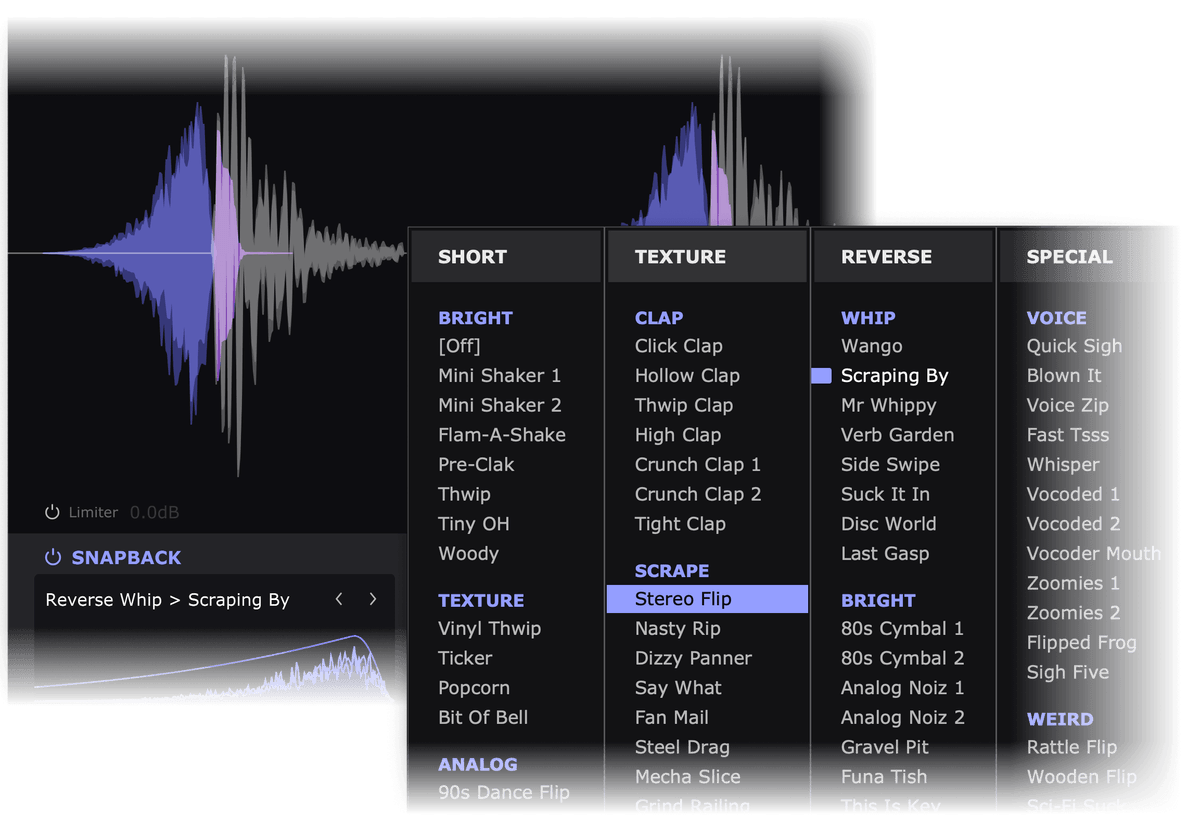The image size is (1200, 816).
Task: Go to the next Snapback preset arrow
Action: click(373, 599)
